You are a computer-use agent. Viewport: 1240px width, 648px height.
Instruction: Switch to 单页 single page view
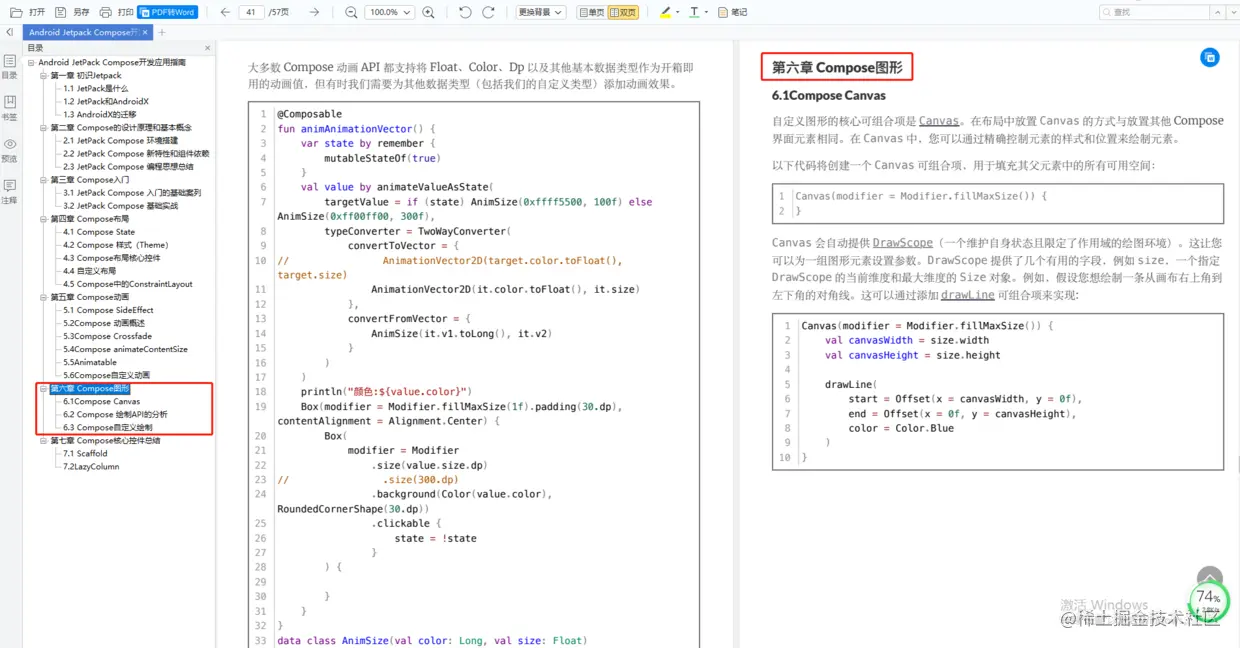pyautogui.click(x=591, y=12)
